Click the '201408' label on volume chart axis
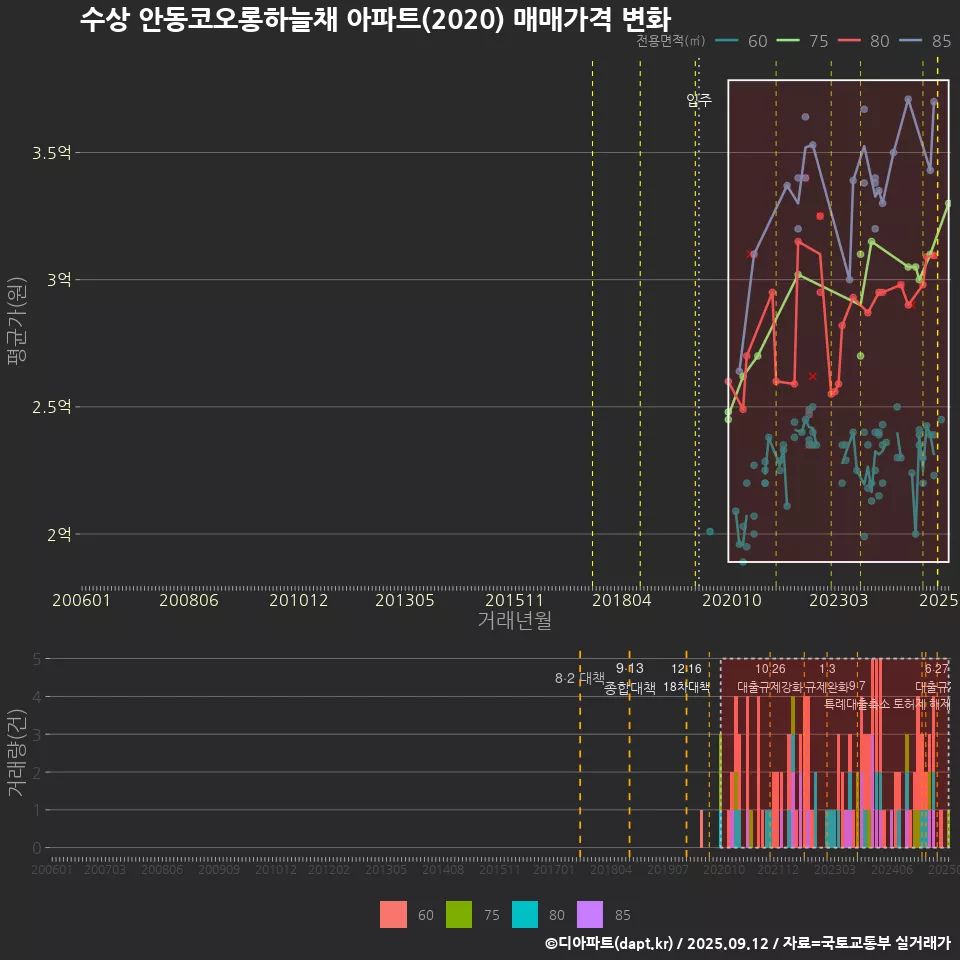 click(443, 869)
